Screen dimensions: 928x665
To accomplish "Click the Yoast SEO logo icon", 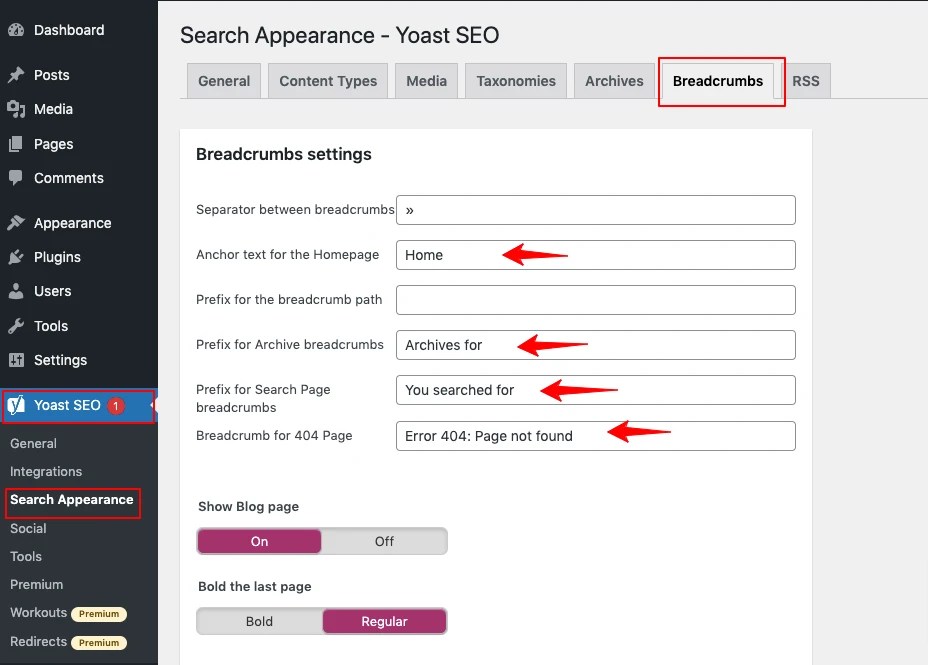I will [17, 405].
